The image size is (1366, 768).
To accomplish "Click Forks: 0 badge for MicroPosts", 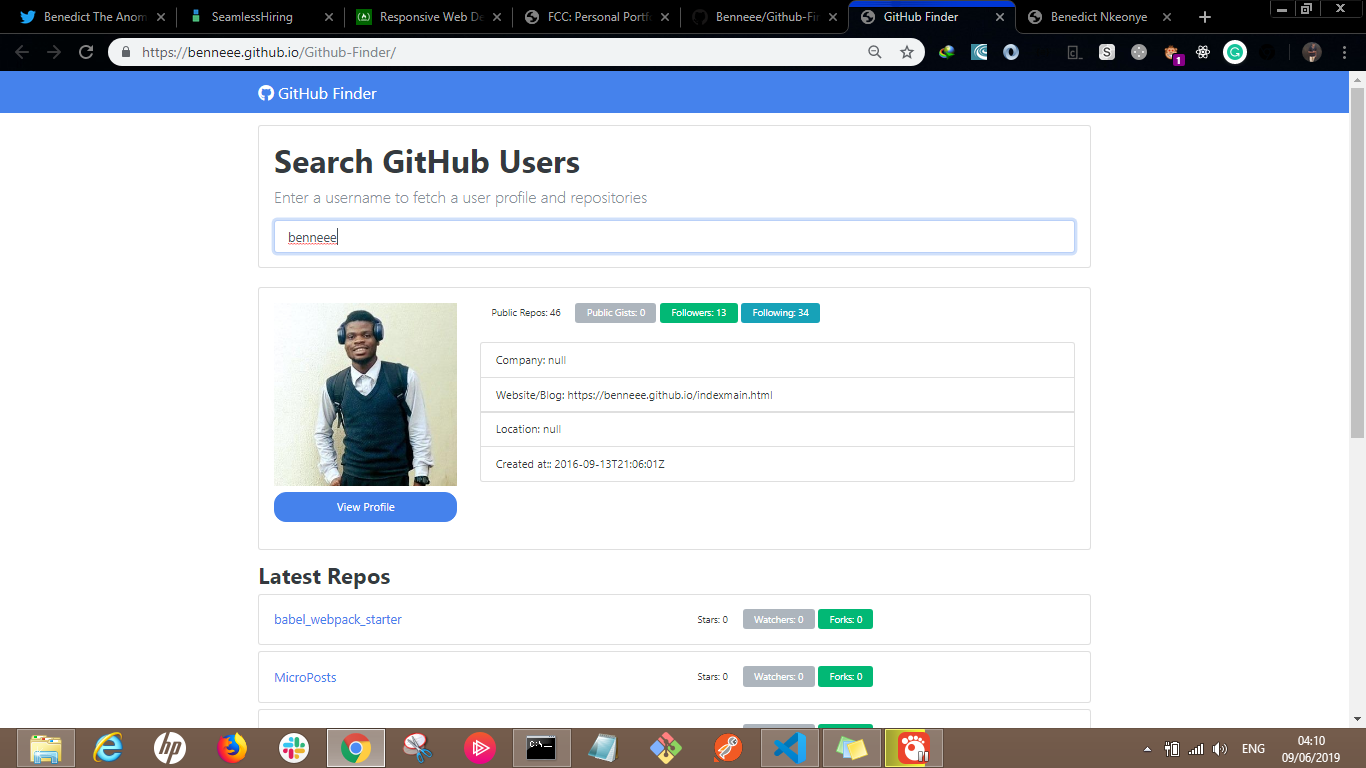I will (x=845, y=677).
